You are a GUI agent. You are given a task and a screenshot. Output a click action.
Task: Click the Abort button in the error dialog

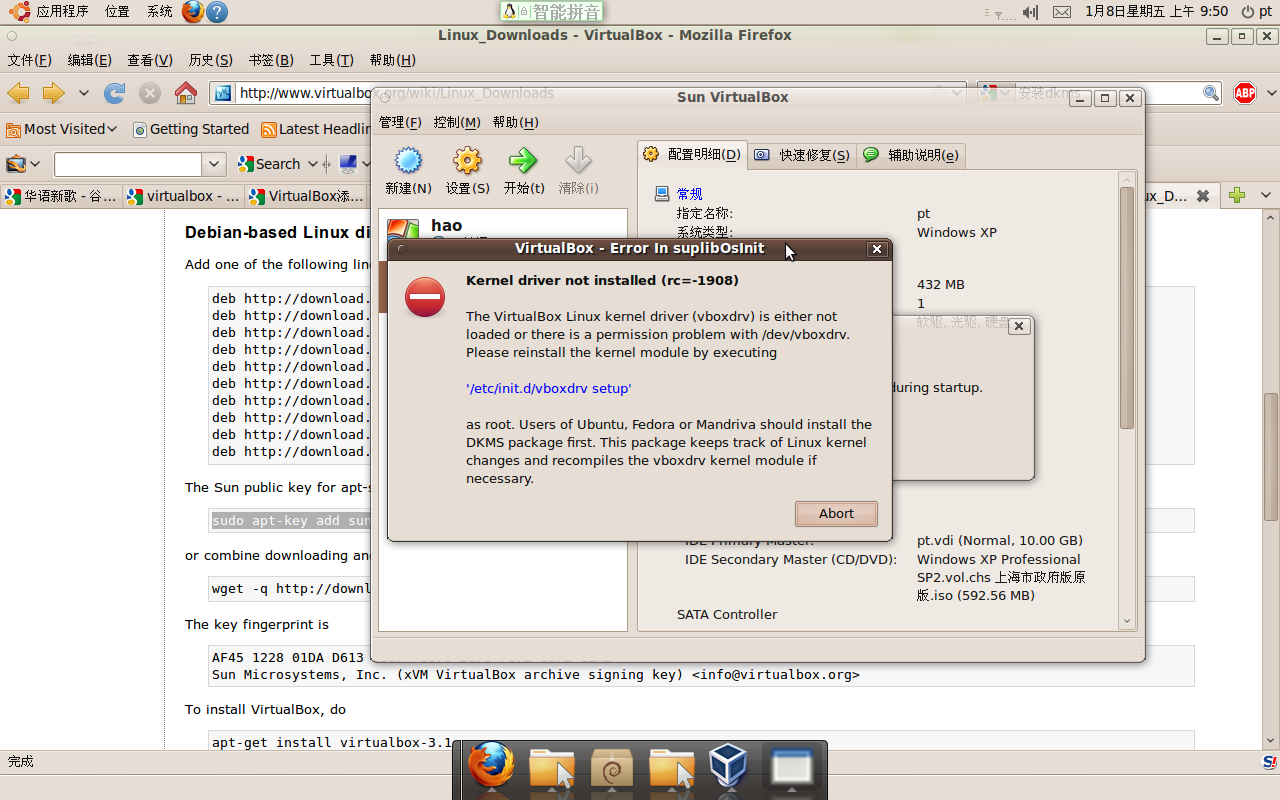tap(836, 513)
